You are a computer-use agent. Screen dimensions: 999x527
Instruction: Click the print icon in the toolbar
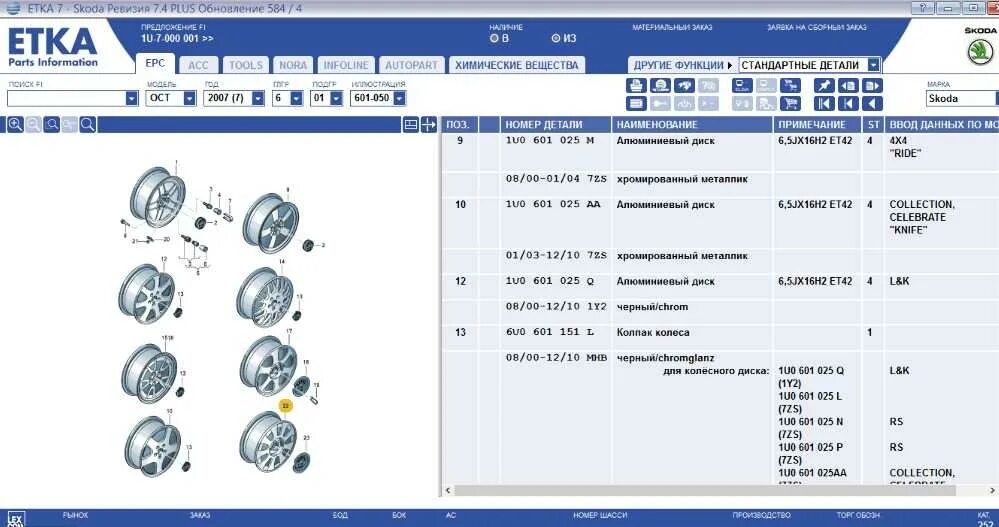636,85
